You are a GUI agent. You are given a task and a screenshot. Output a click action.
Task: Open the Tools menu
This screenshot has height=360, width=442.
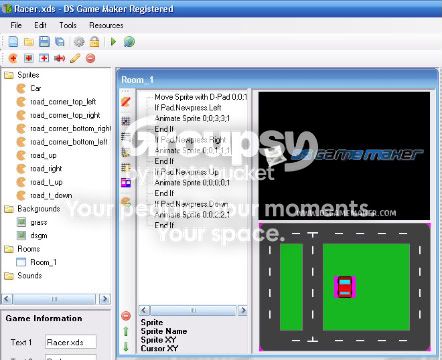[68, 25]
